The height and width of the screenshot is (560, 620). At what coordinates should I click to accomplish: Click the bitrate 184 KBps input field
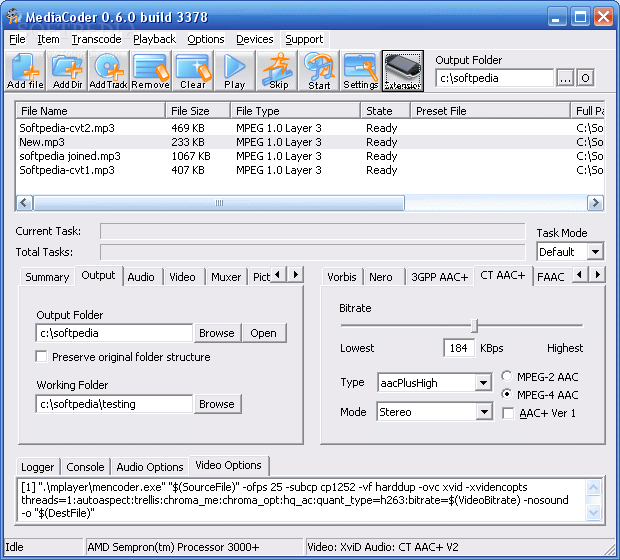pyautogui.click(x=459, y=348)
